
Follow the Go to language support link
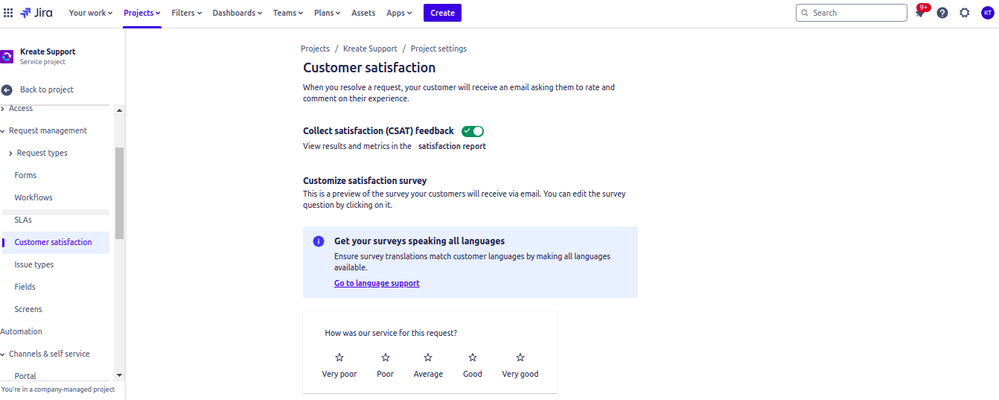click(377, 283)
